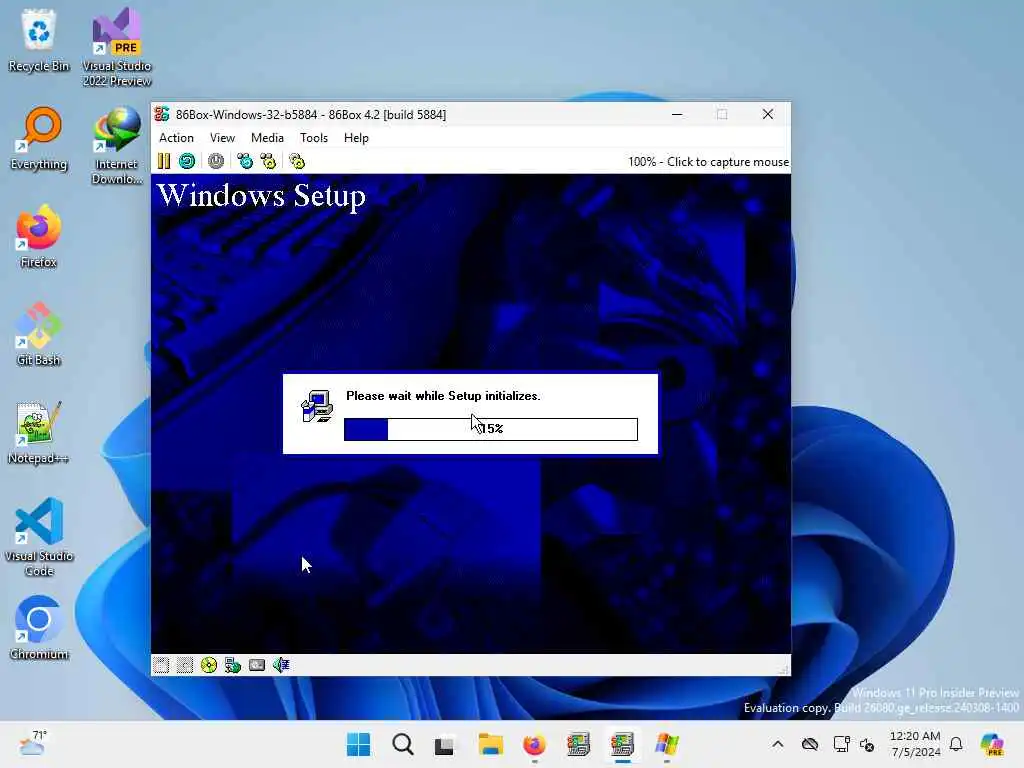This screenshot has width=1024, height=768.
Task: Click second floppy drive icon in status bar
Action: click(x=185, y=665)
